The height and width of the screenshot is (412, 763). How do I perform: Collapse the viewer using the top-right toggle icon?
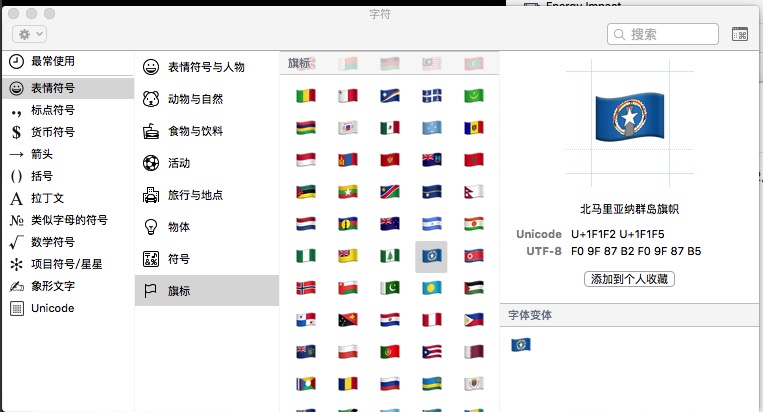[740, 34]
